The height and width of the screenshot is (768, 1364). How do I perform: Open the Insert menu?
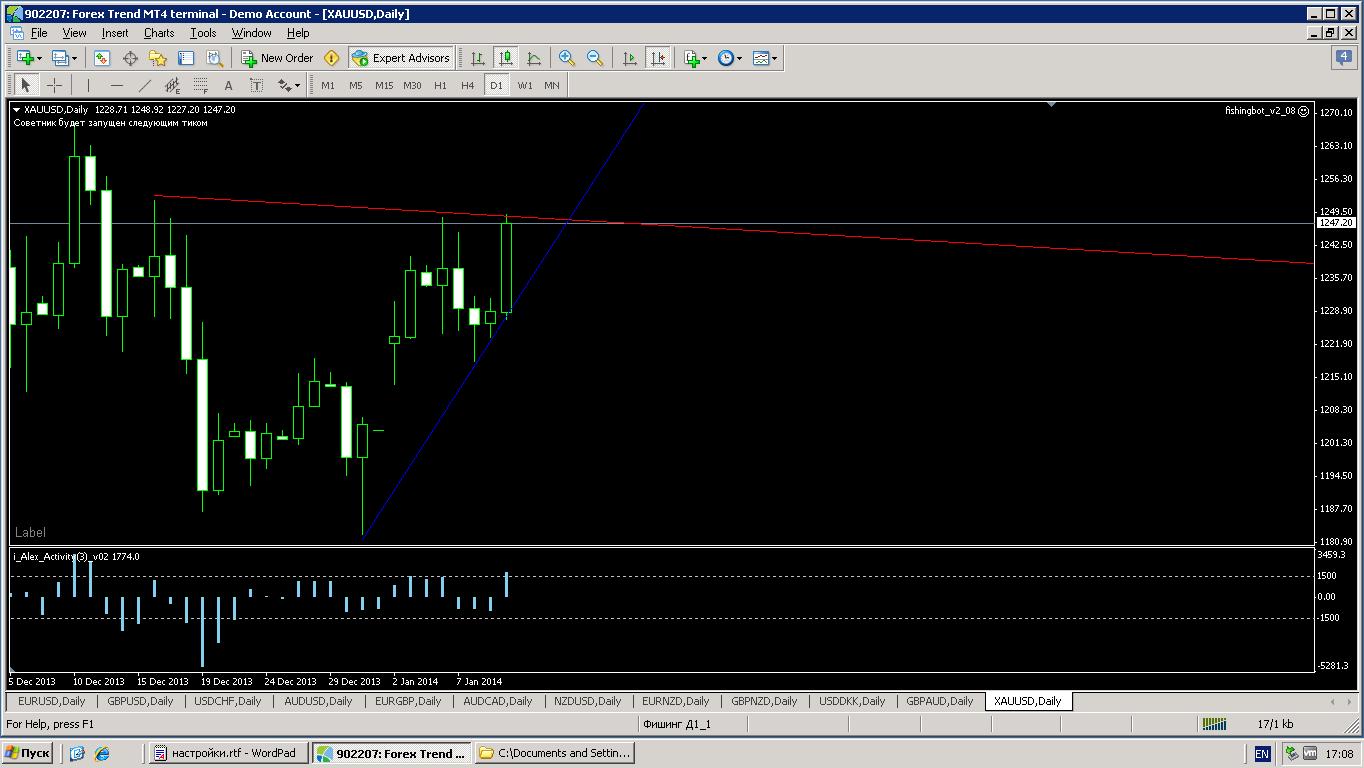click(115, 33)
